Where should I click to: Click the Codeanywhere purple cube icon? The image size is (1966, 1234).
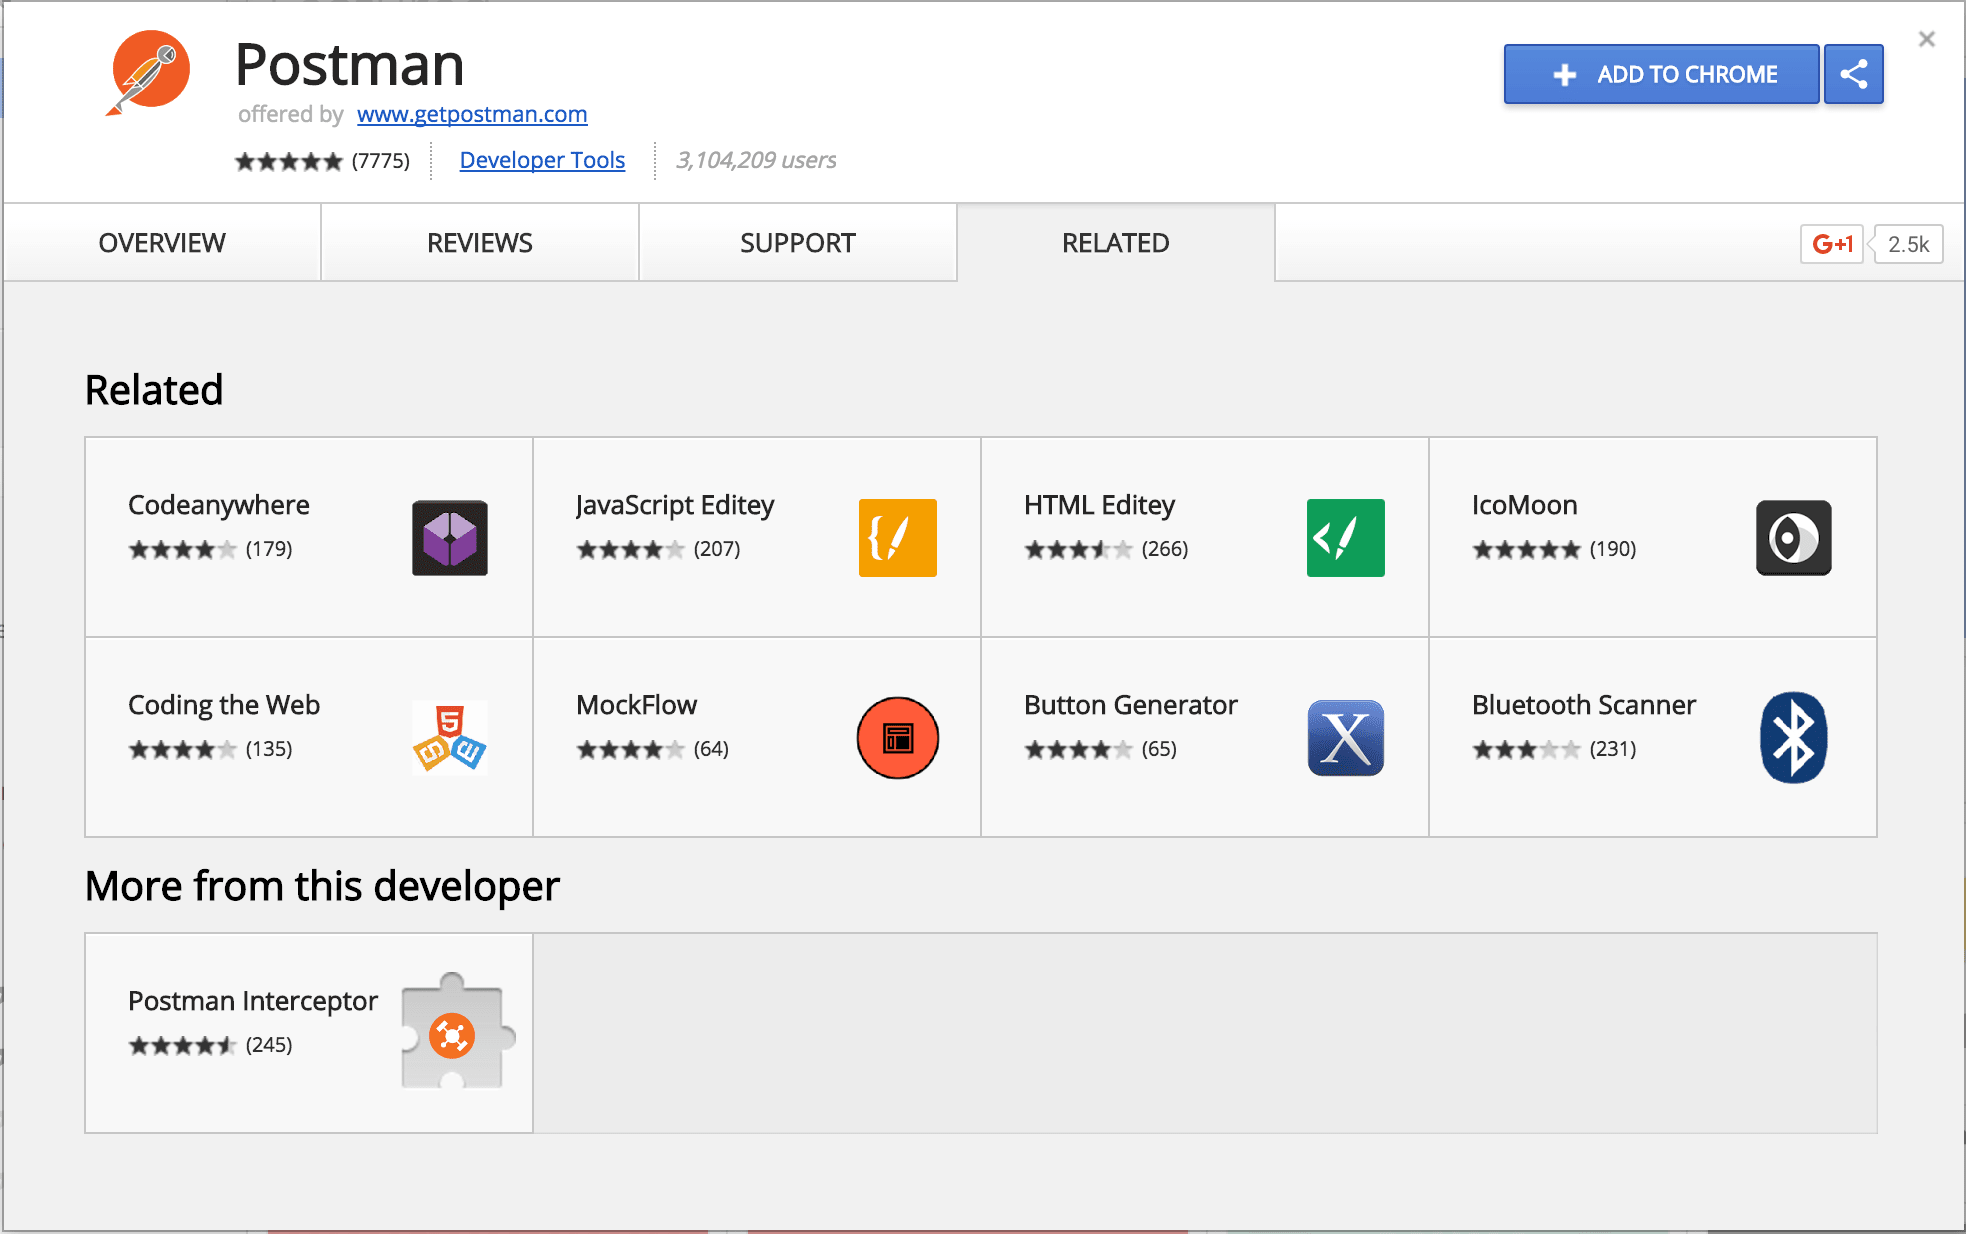pos(450,538)
